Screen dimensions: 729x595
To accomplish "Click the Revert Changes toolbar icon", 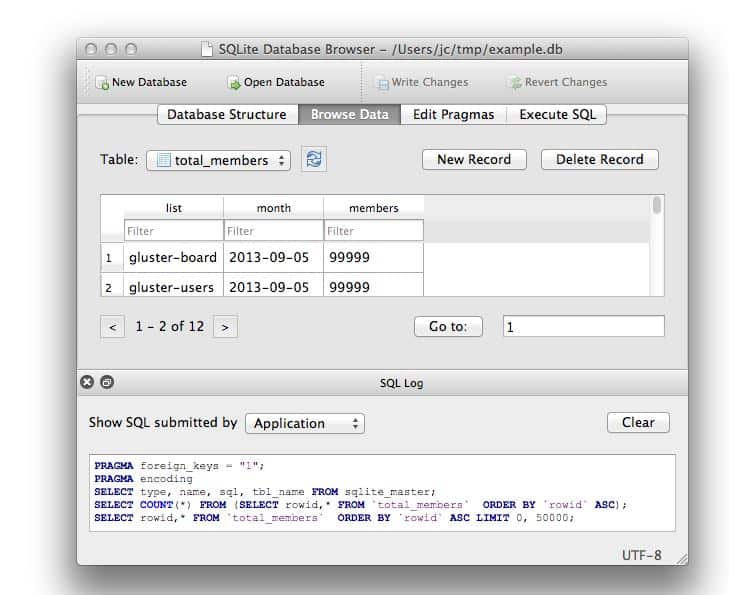I will 514,83.
